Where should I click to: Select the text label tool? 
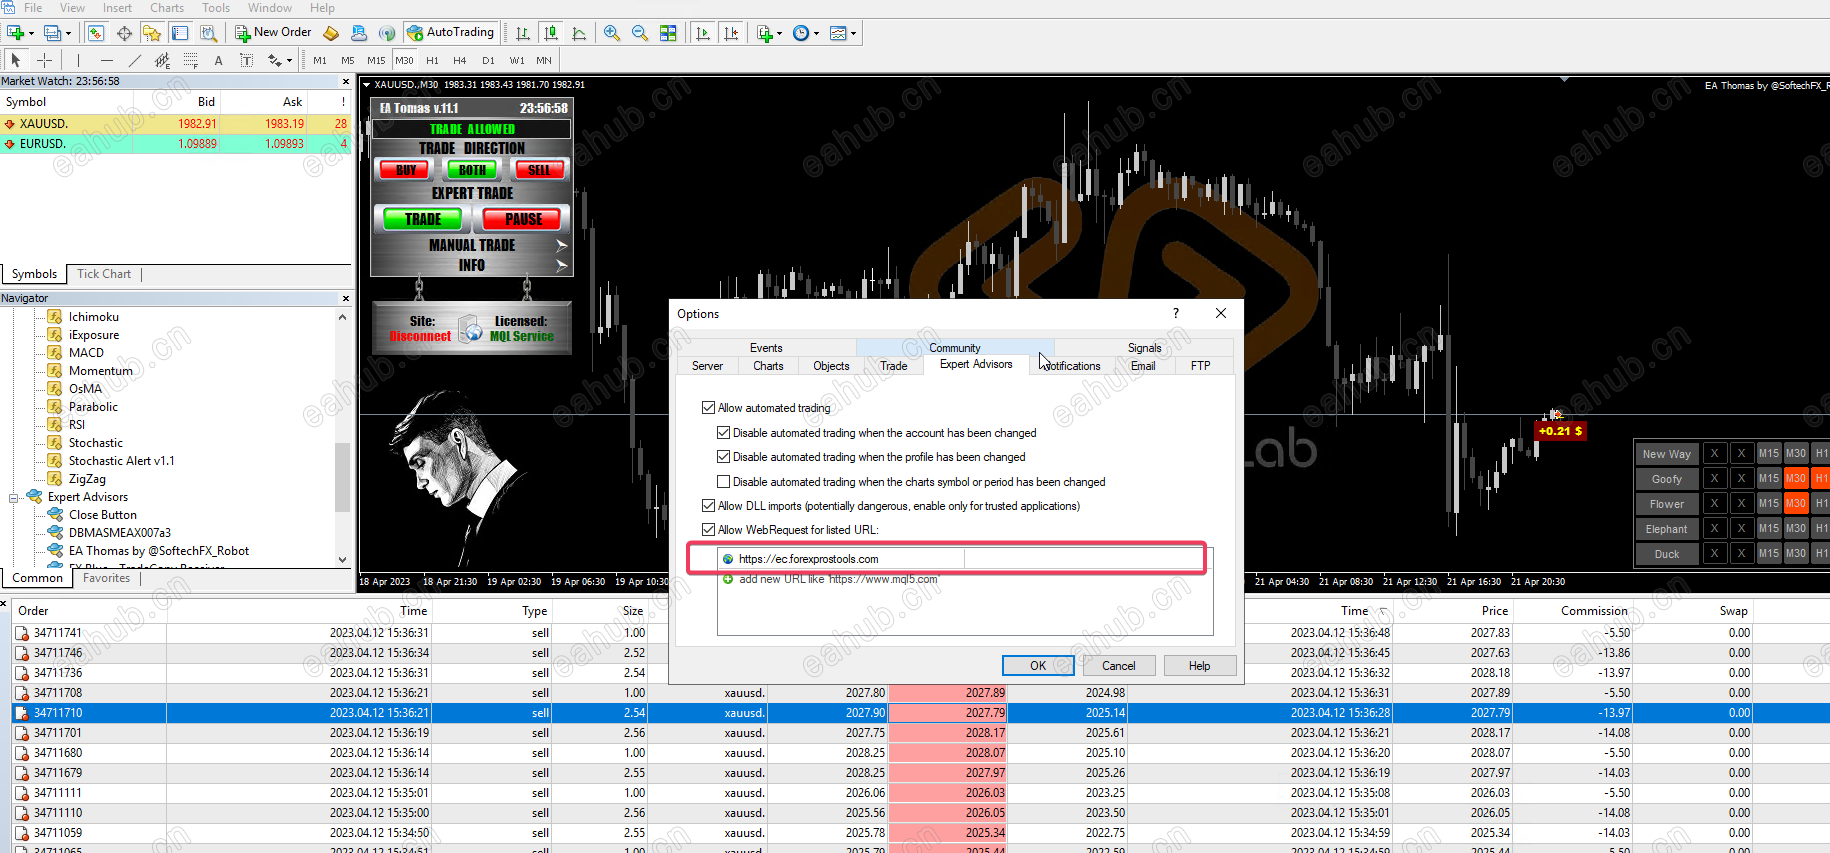[x=246, y=60]
